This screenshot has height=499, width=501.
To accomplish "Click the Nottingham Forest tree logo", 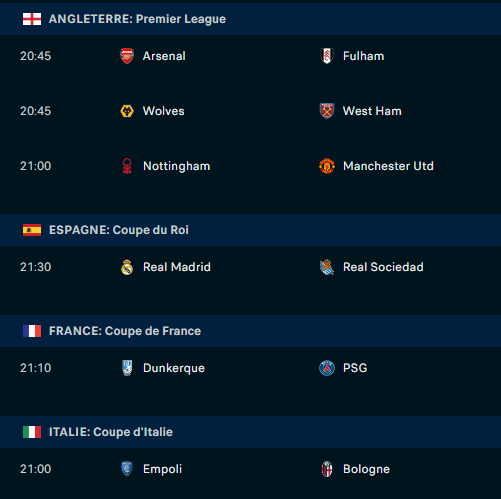I will click(127, 166).
